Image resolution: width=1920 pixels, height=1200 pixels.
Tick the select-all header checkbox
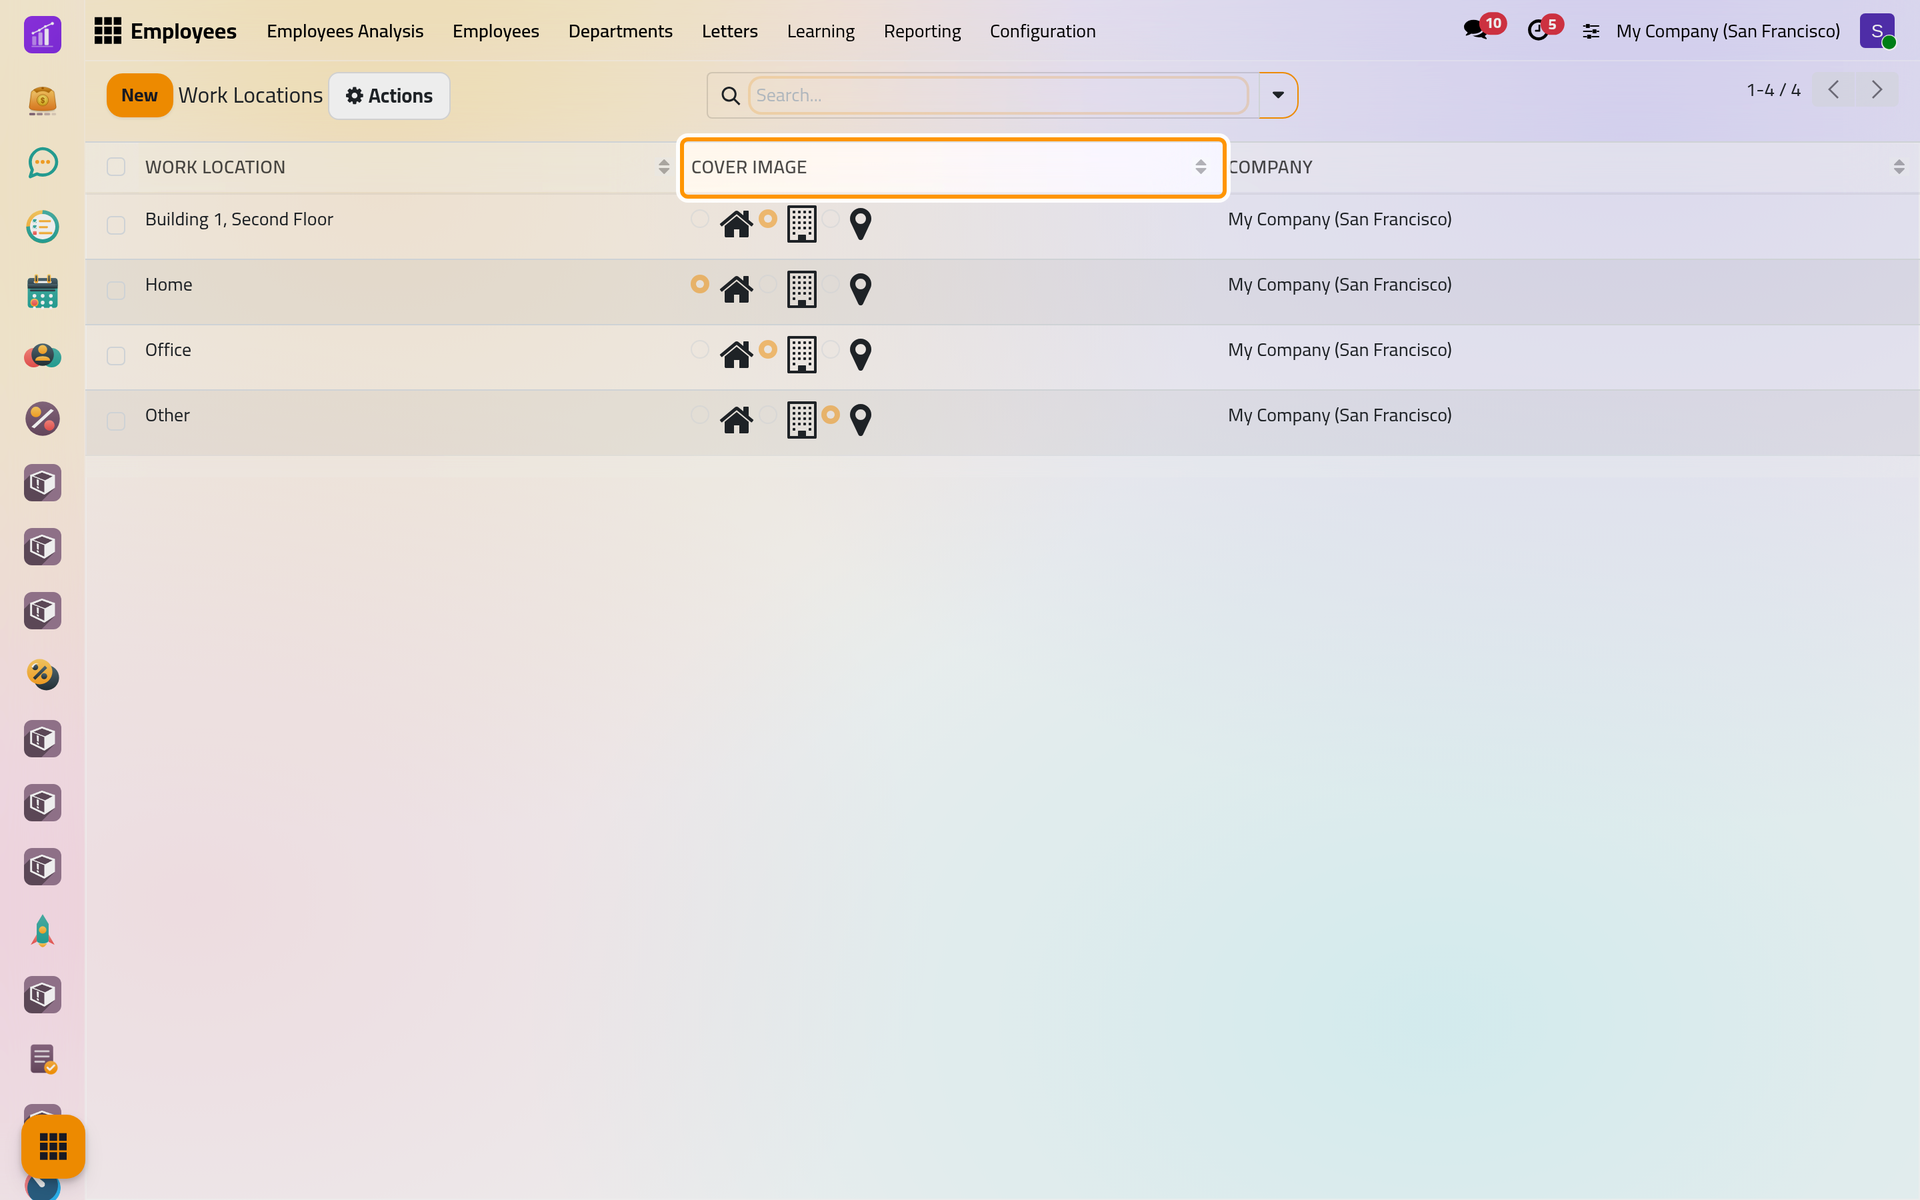[116, 167]
